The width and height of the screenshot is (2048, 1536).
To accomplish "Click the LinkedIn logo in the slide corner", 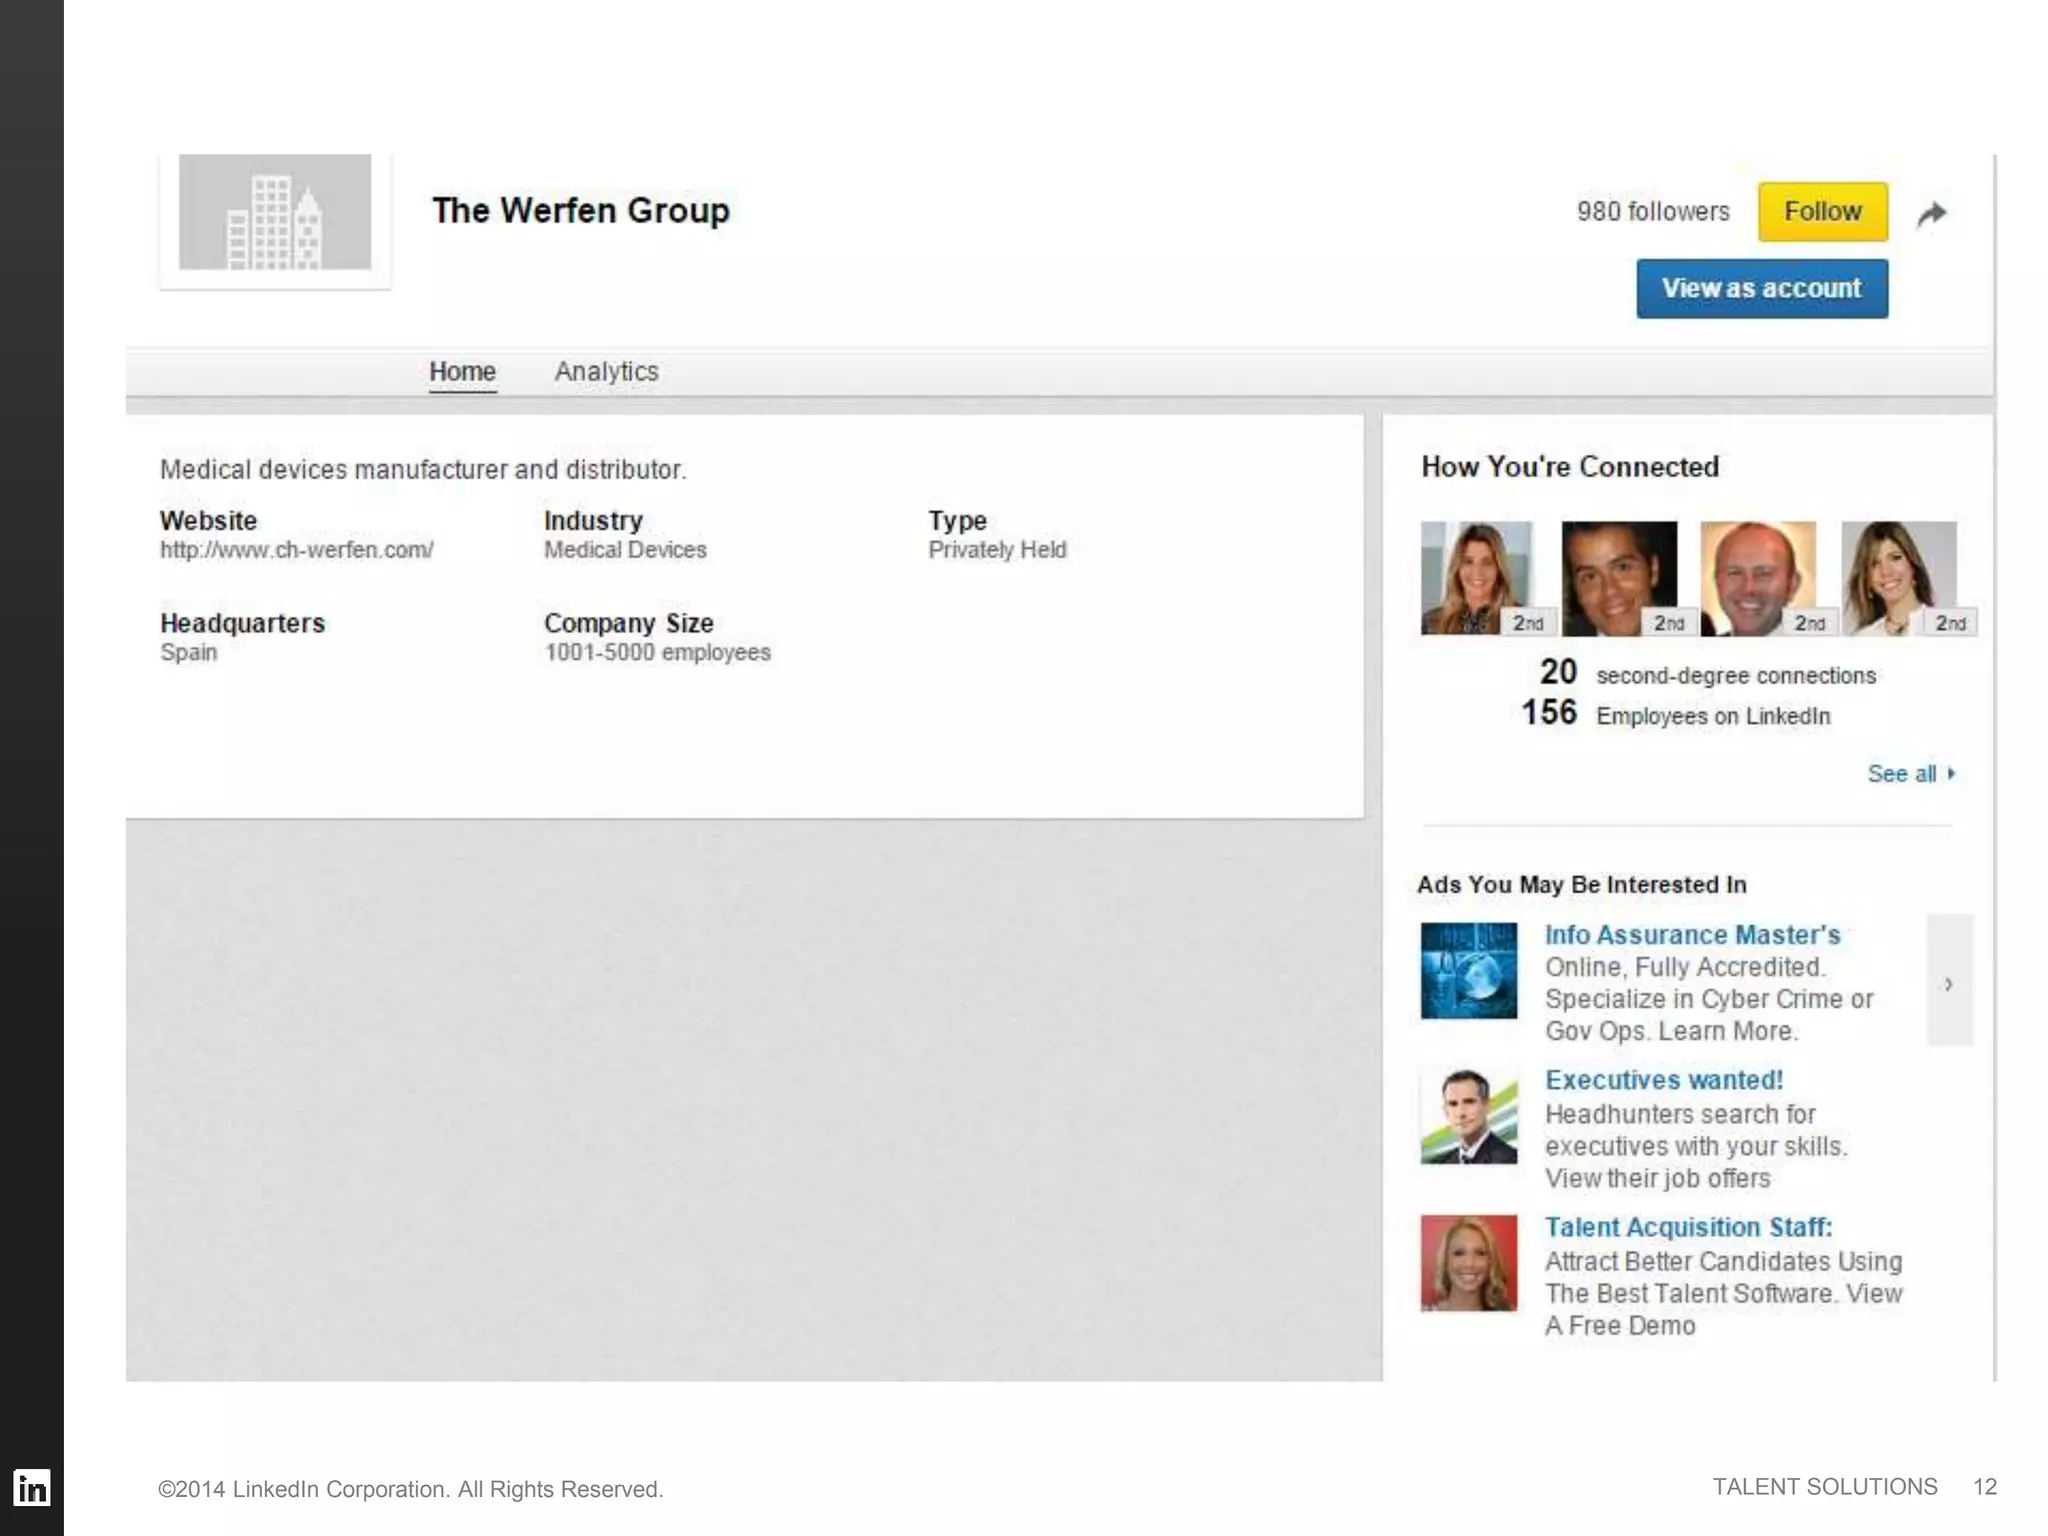I will tap(31, 1488).
